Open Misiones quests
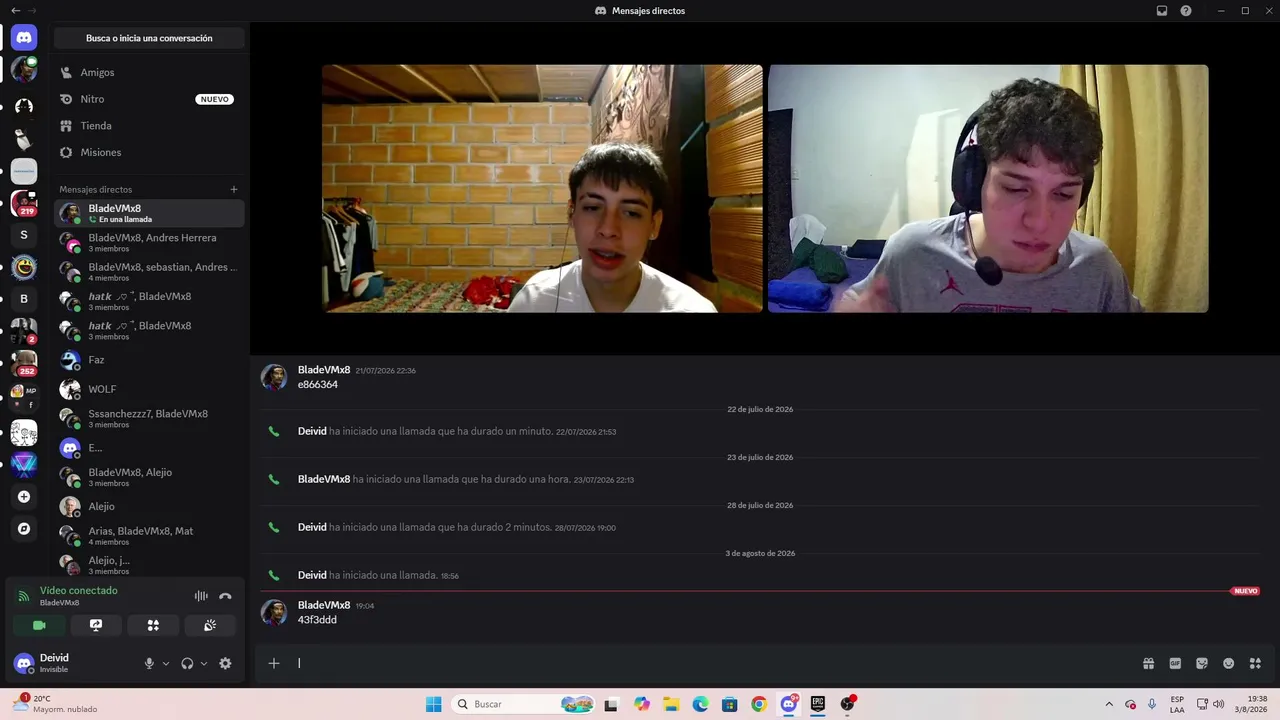Viewport: 1280px width, 720px height. [x=149, y=152]
